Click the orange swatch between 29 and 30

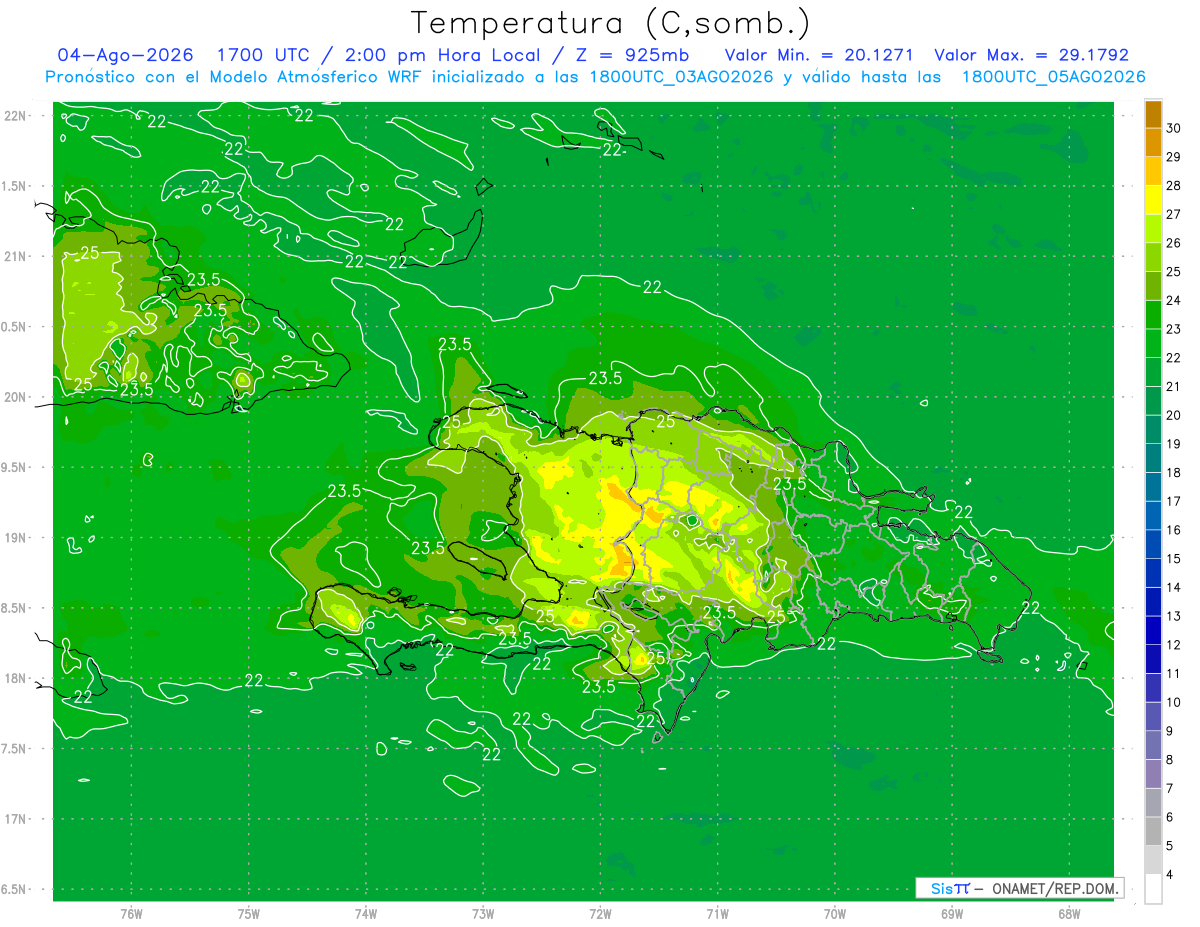tap(1153, 142)
